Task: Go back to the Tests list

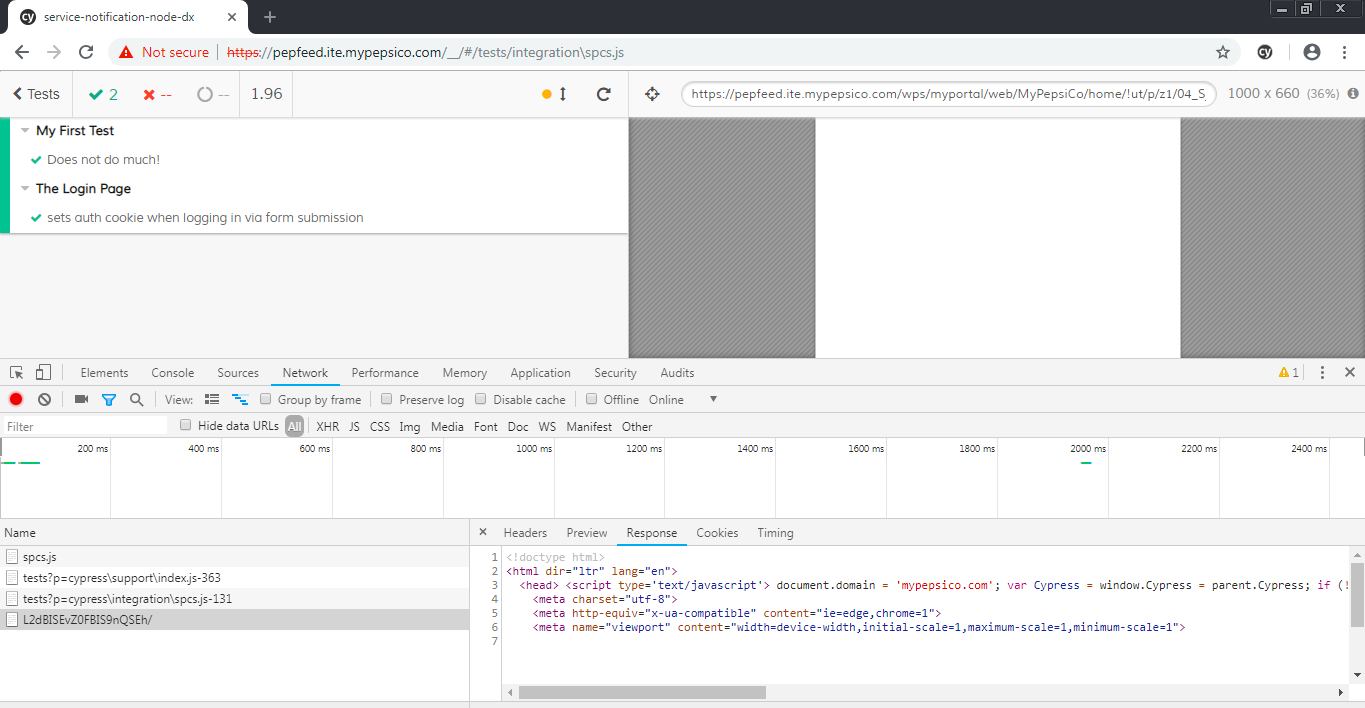Action: click(36, 94)
